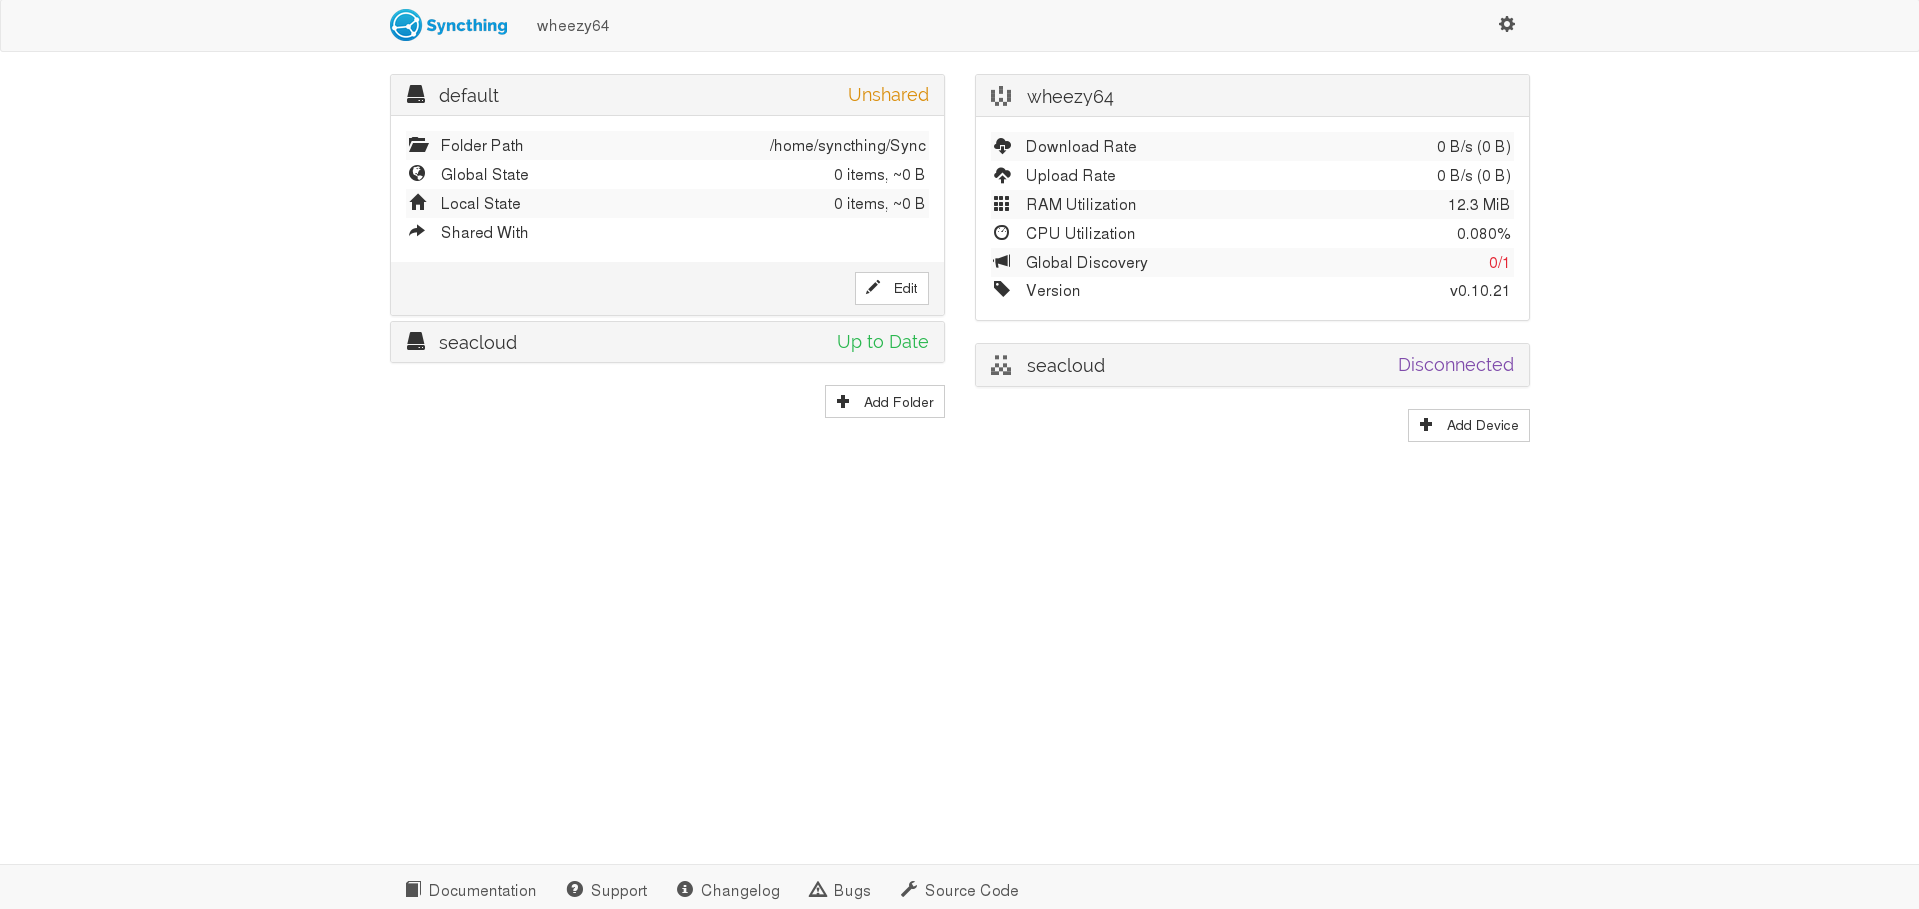The image size is (1919, 909).
Task: Click the Download Rate 0 B/s value
Action: point(1474,147)
